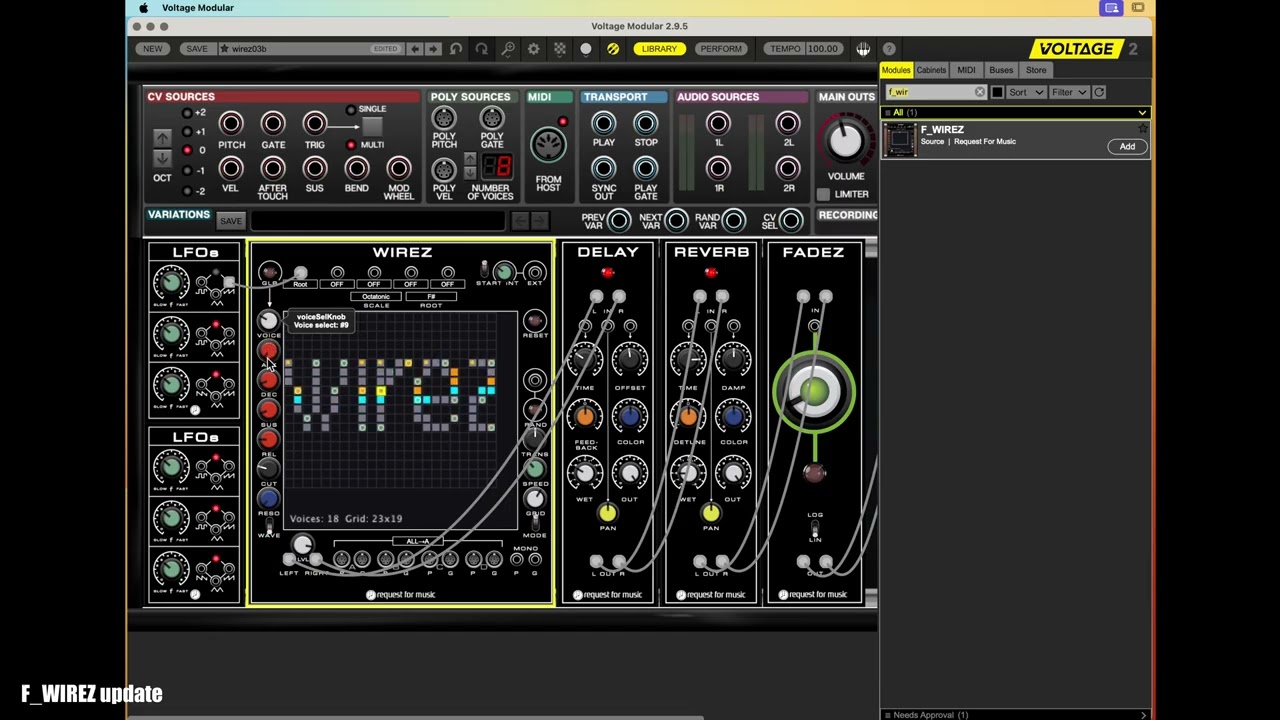1280x720 pixels.
Task: Select octave 0 indicator
Action: [187, 151]
